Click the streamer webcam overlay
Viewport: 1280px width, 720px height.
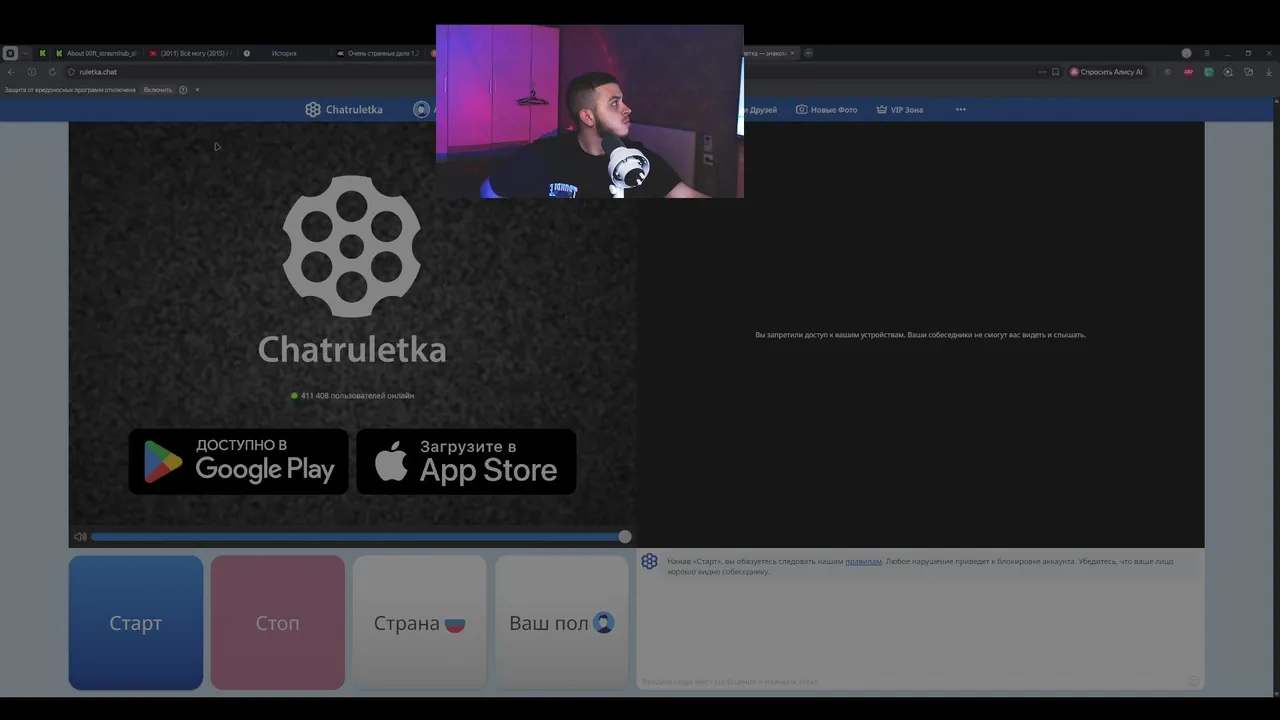pyautogui.click(x=590, y=111)
